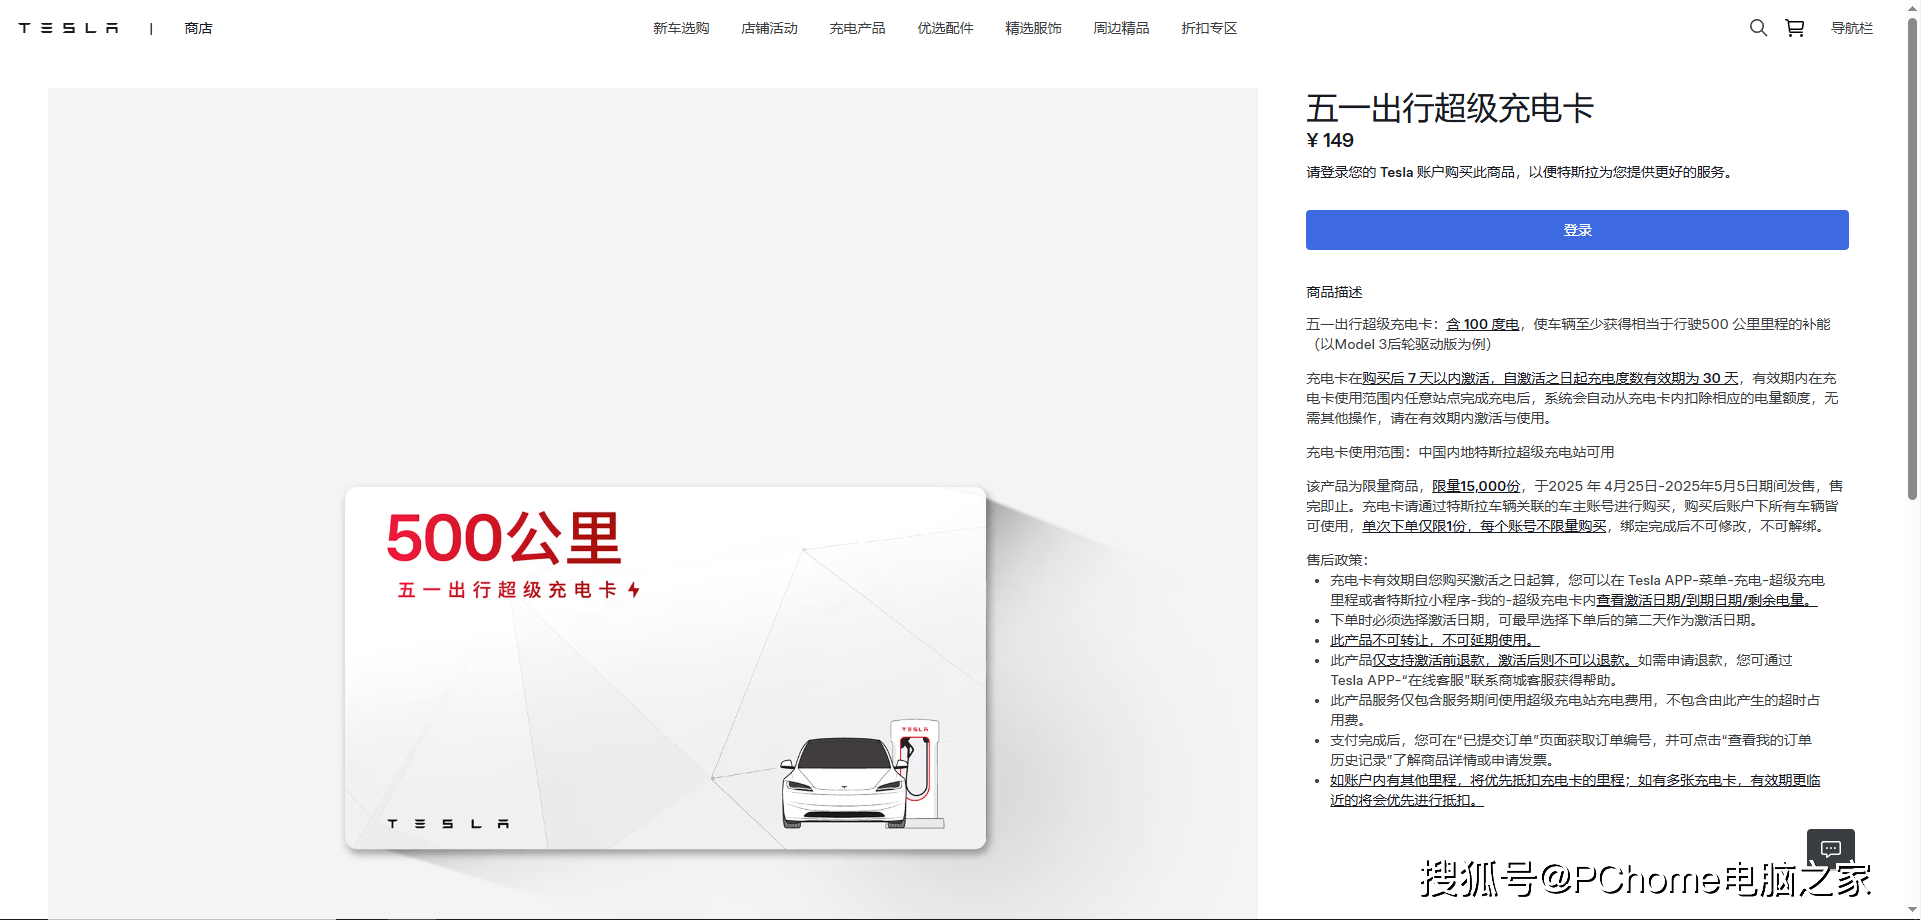
Task: Open the 优选配件 menu item
Action: pos(945,28)
